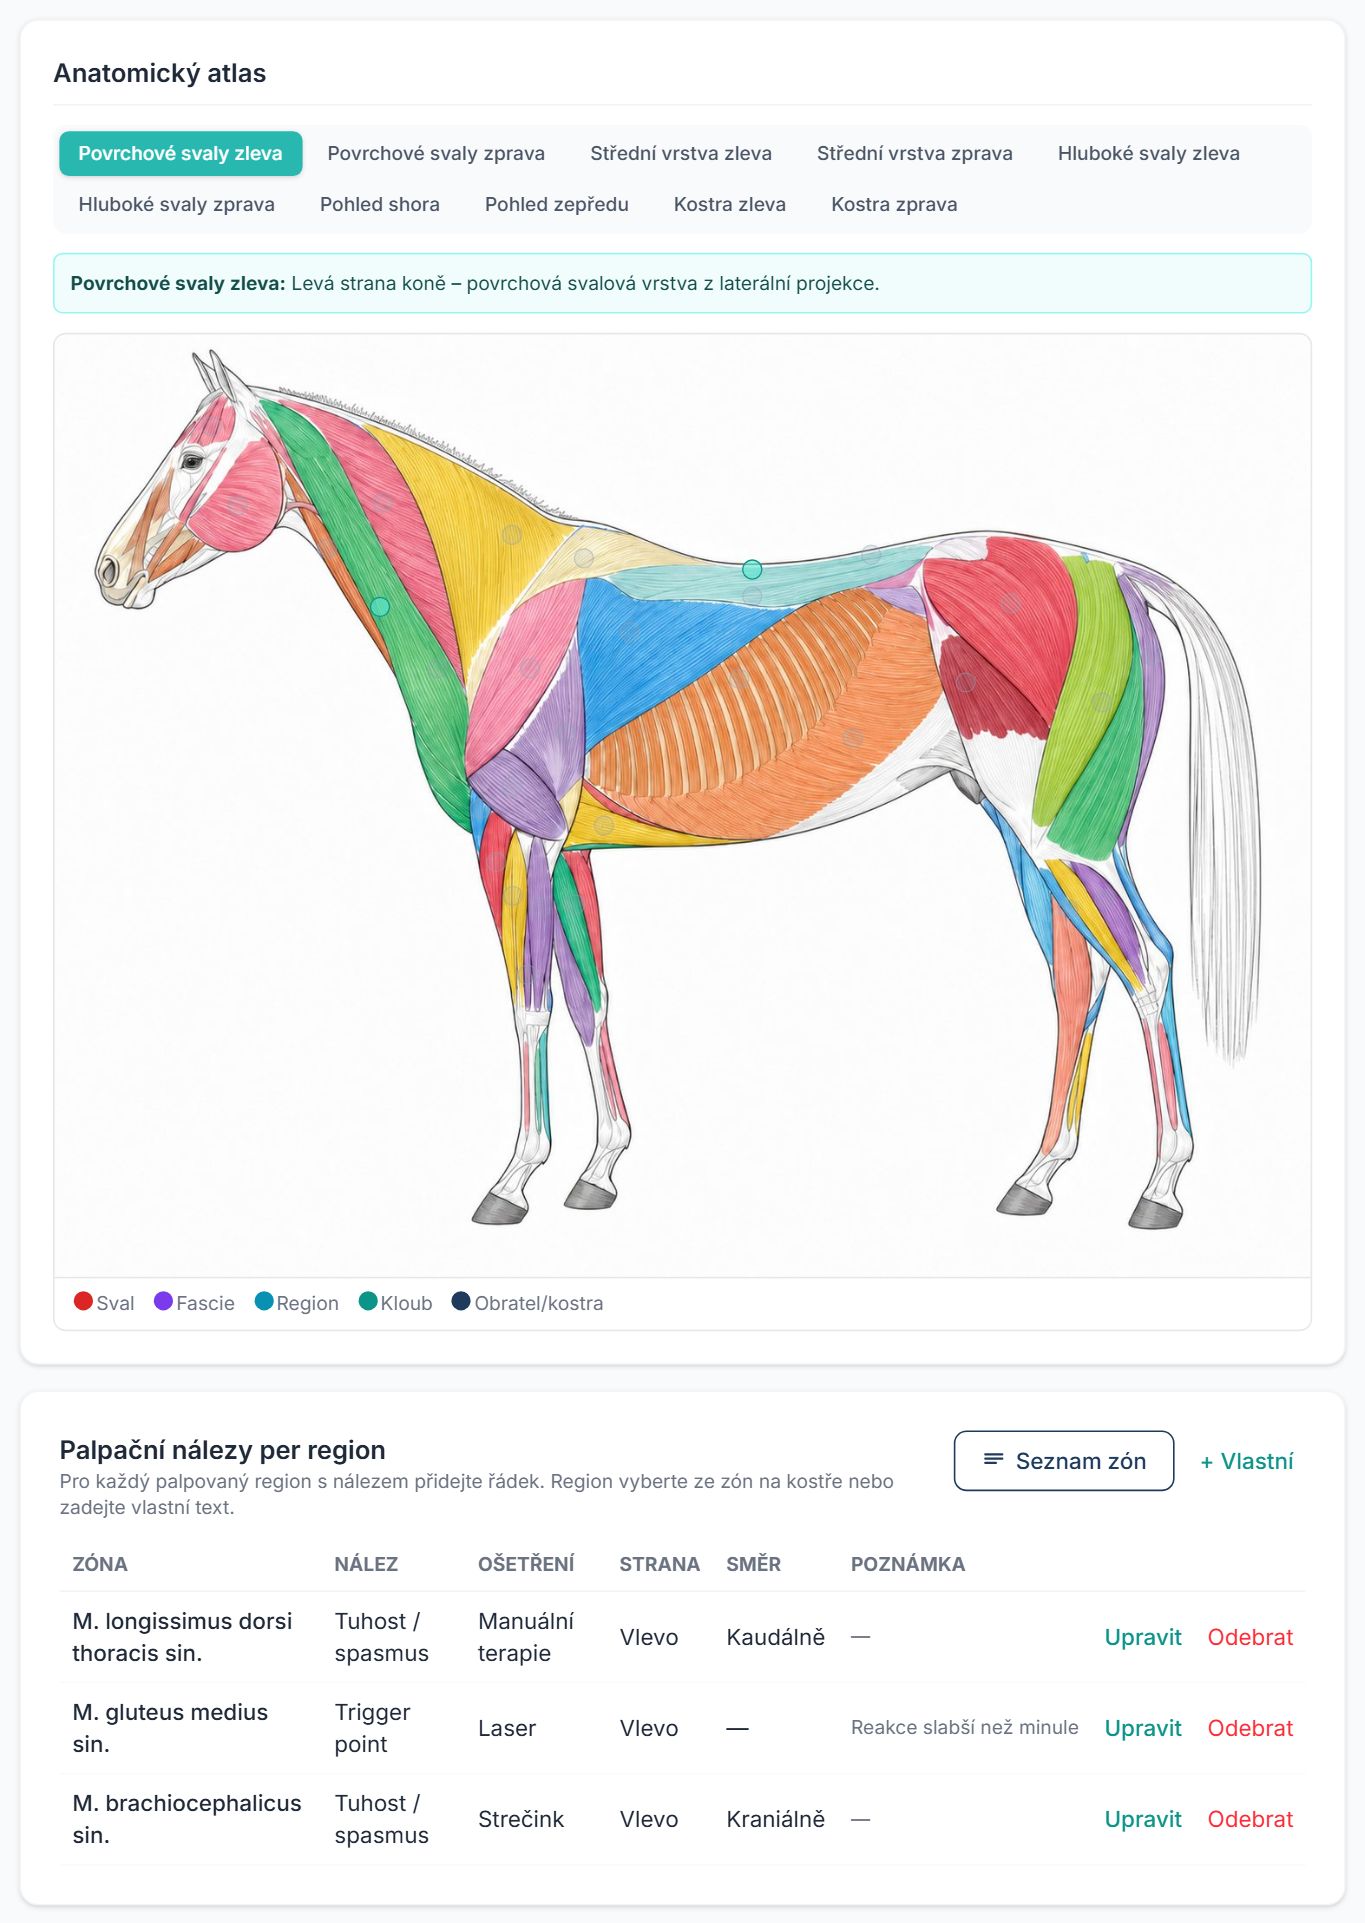Viewport: 1365px width, 1923px height.
Task: Click the green marker on the horse's neck
Action: coord(380,606)
